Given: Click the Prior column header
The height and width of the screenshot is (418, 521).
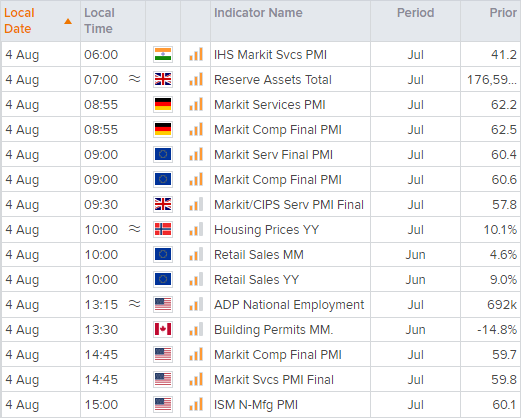Looking at the screenshot, I should pyautogui.click(x=503, y=13).
